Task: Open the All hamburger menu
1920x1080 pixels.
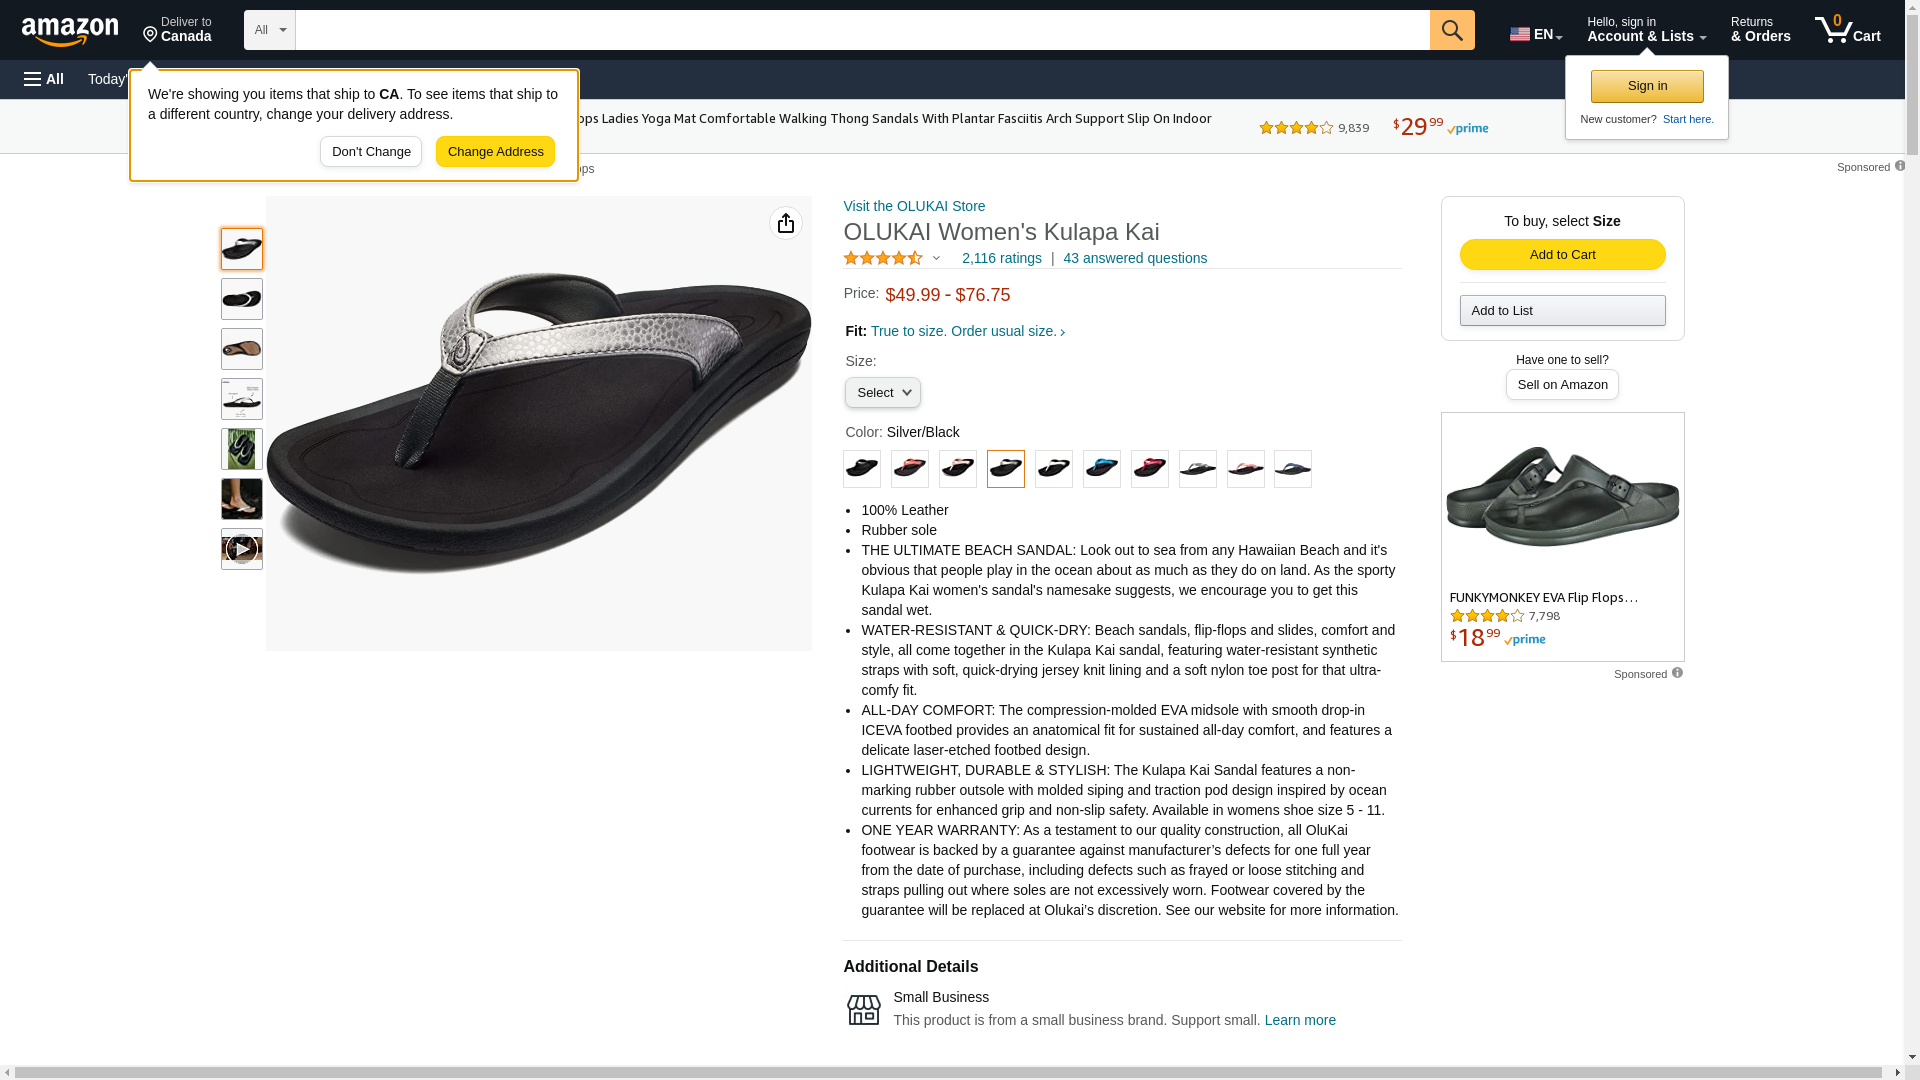Action: point(44,79)
